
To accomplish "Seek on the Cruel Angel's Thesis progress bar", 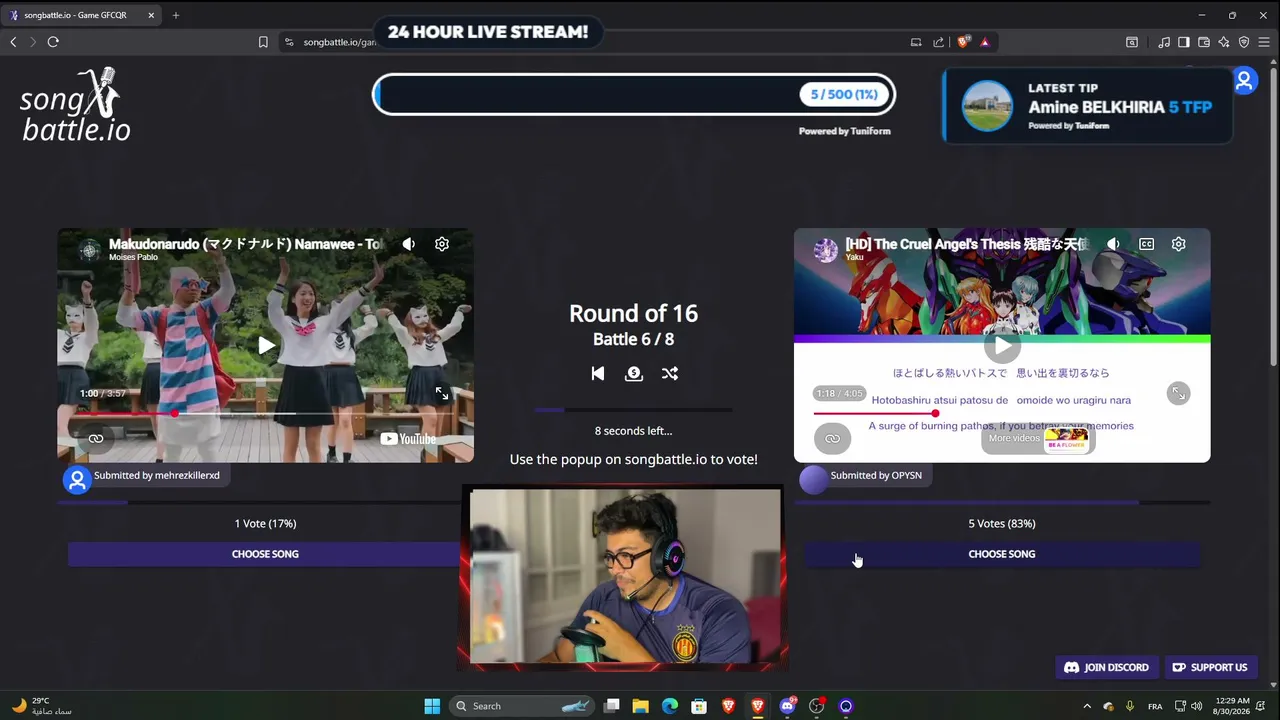I will coord(1002,413).
